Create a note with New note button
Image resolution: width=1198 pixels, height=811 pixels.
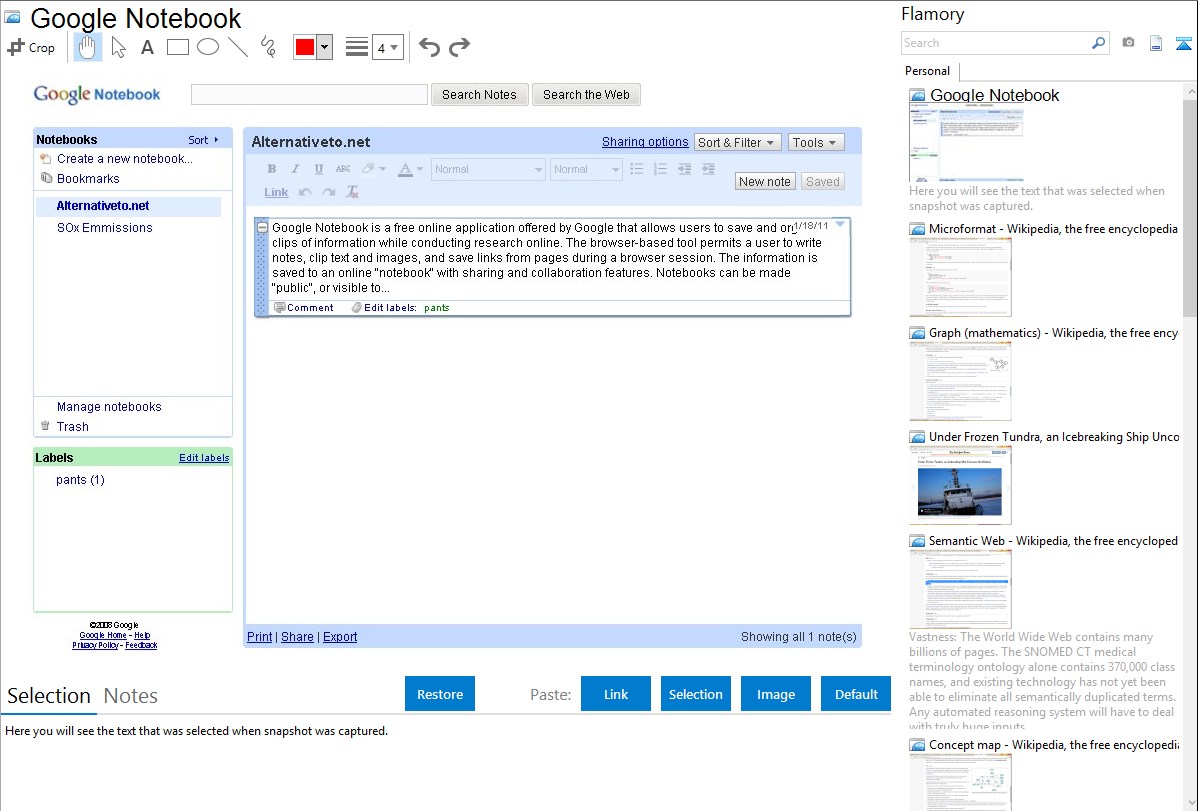tap(765, 181)
